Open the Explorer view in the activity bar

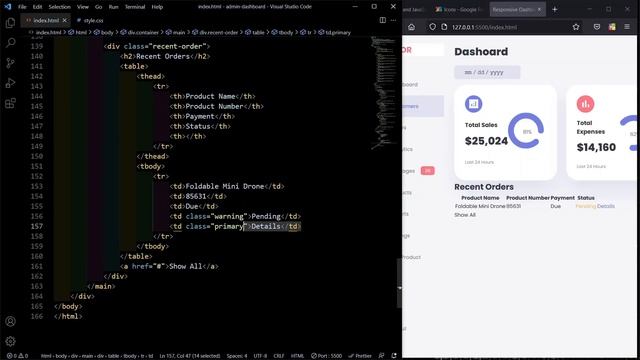(x=11, y=23)
